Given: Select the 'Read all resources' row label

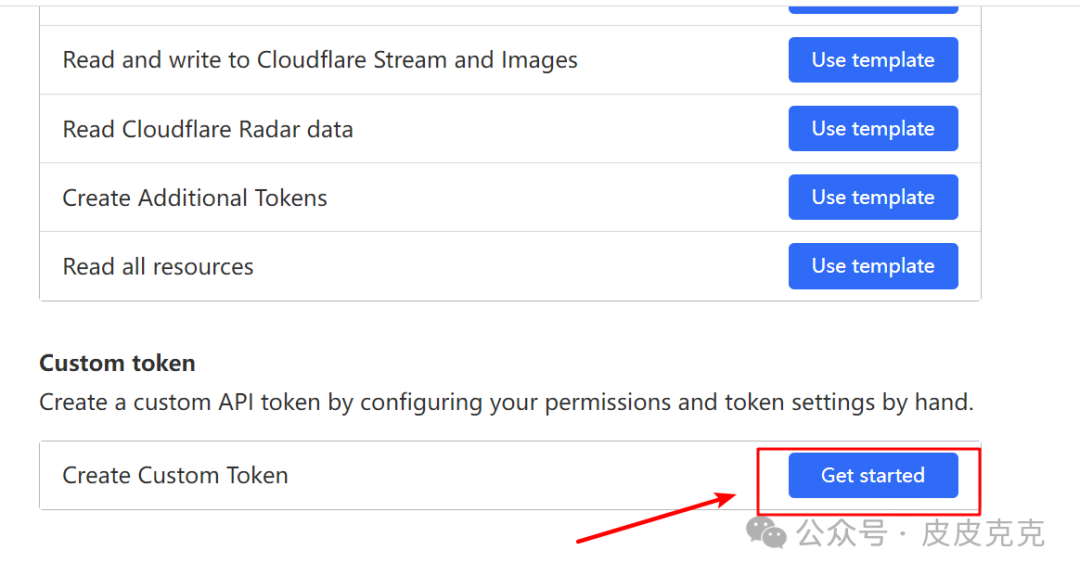Looking at the screenshot, I should (x=158, y=267).
